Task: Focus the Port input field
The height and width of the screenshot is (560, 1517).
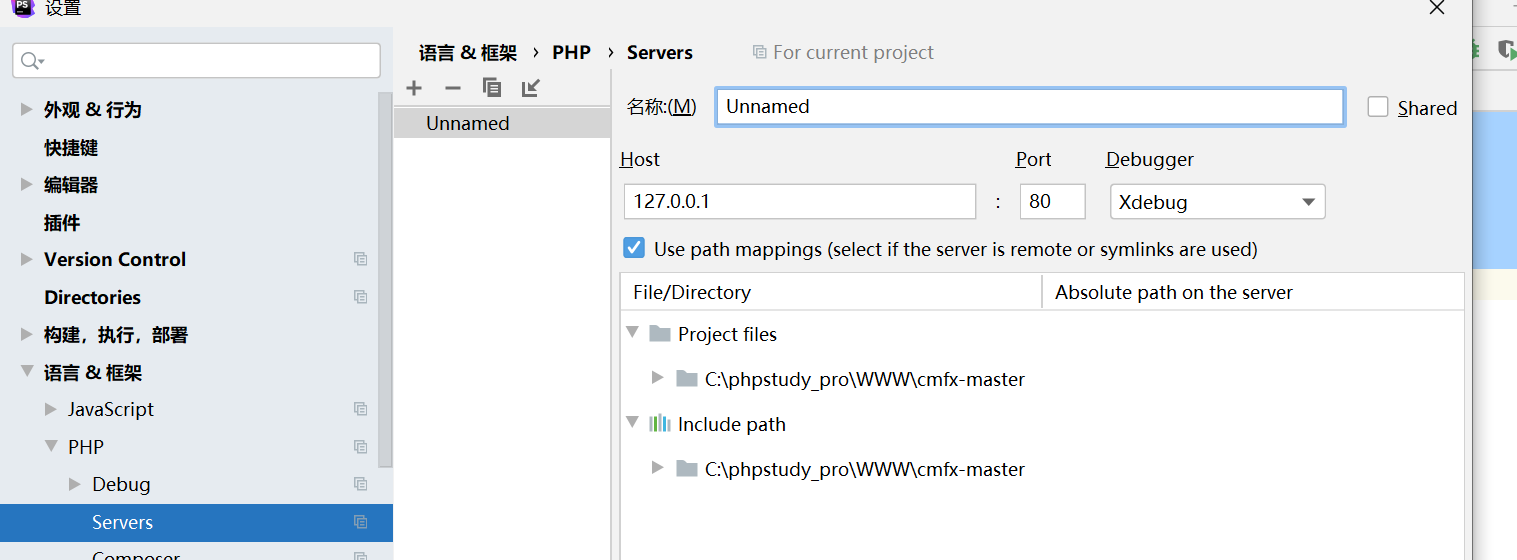Action: (x=1052, y=201)
